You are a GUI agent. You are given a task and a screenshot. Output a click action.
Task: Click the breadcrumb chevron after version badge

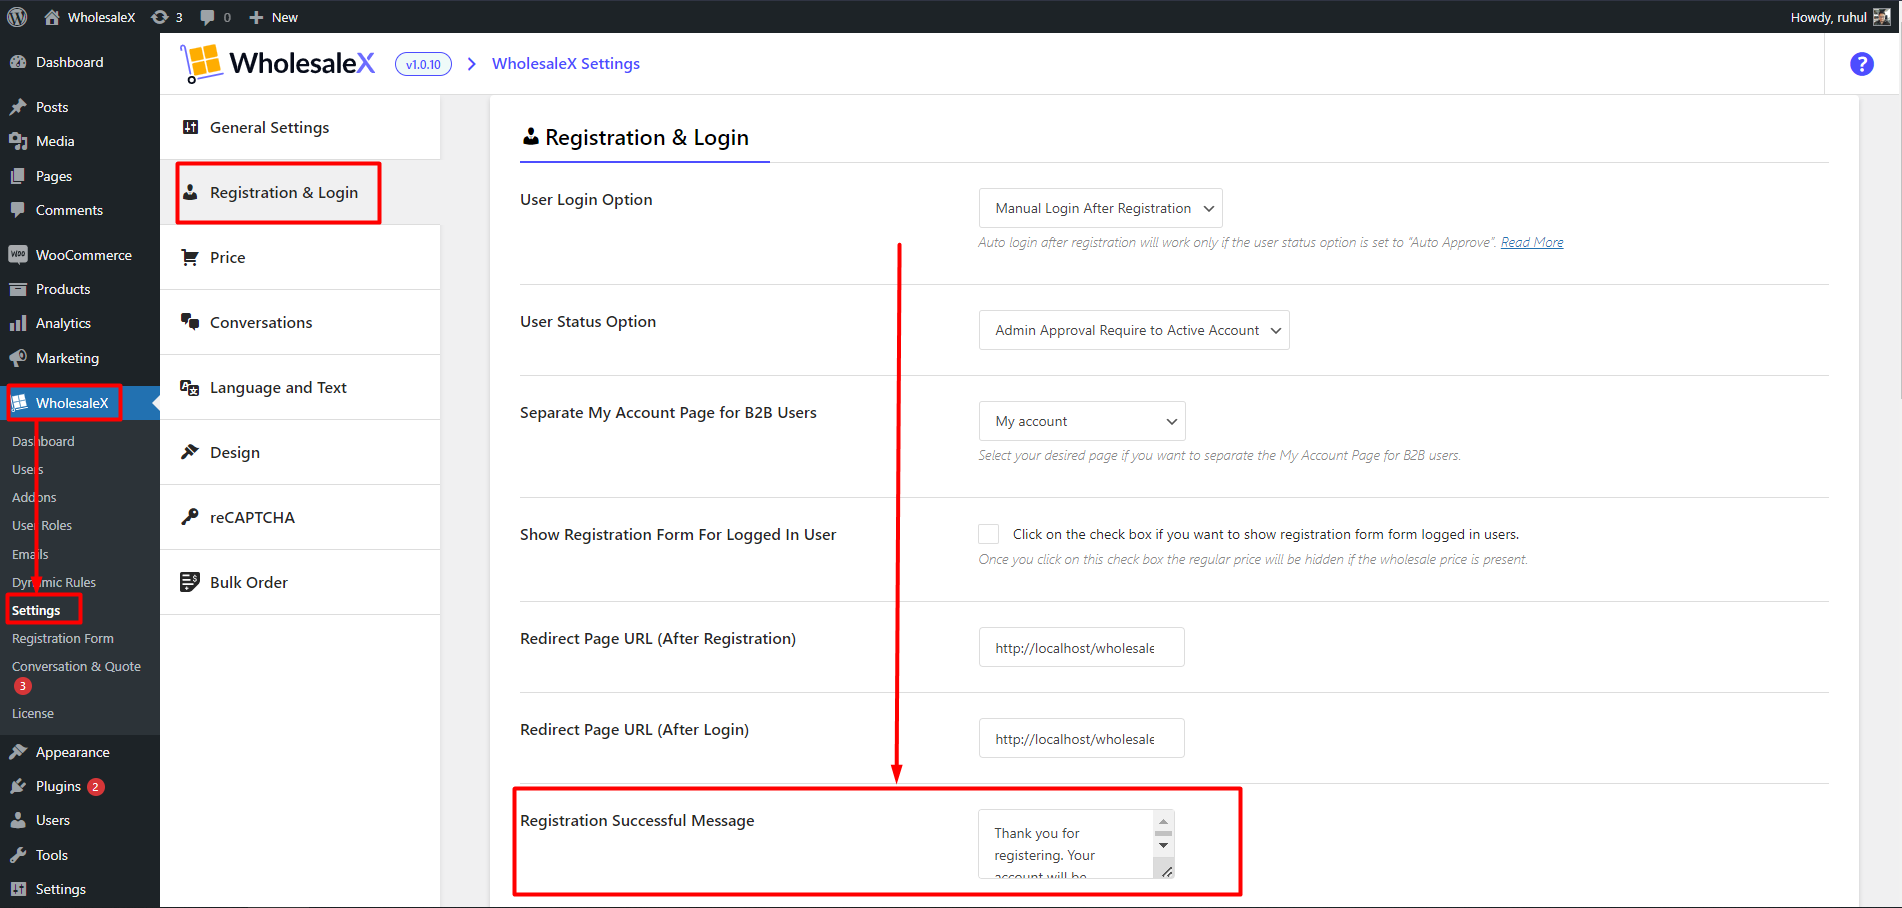pos(471,64)
